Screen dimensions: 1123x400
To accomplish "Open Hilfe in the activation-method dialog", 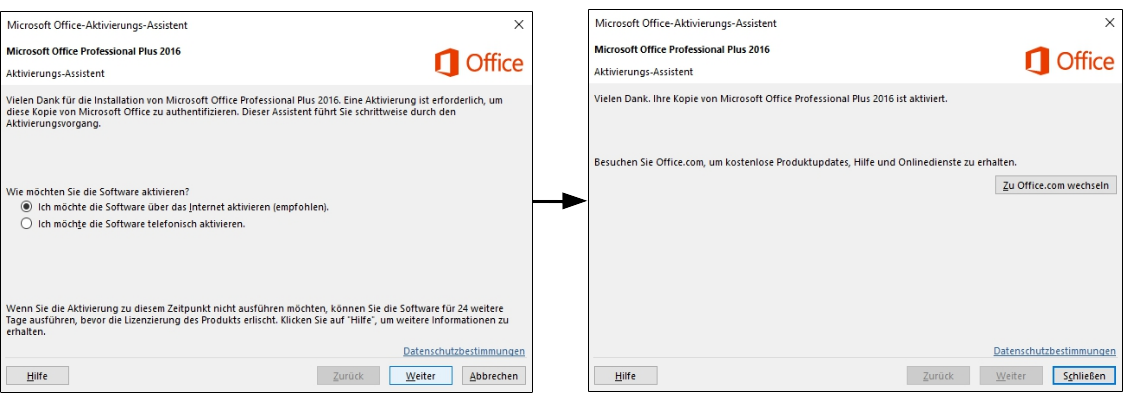I will click(x=37, y=376).
